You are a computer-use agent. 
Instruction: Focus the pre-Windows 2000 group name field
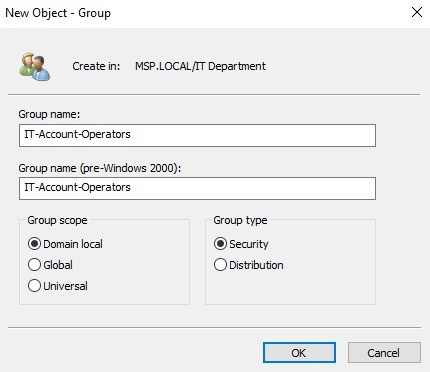197,189
